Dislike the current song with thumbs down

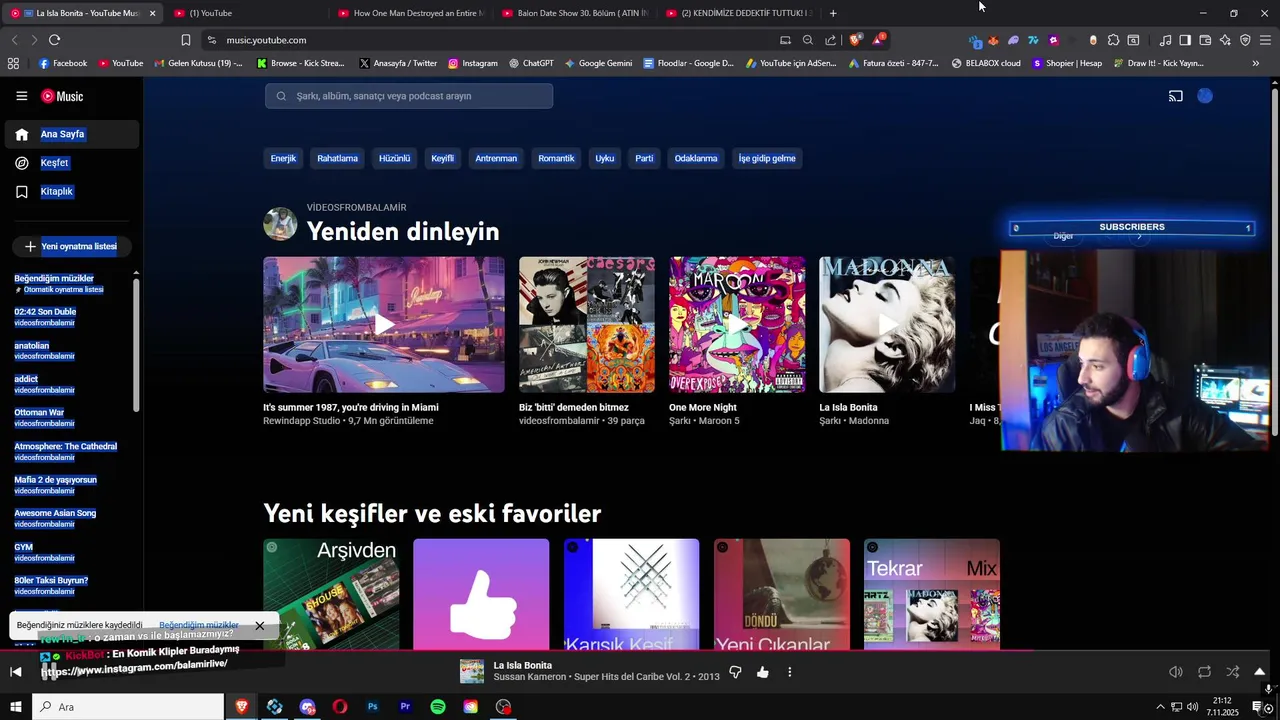[735, 672]
